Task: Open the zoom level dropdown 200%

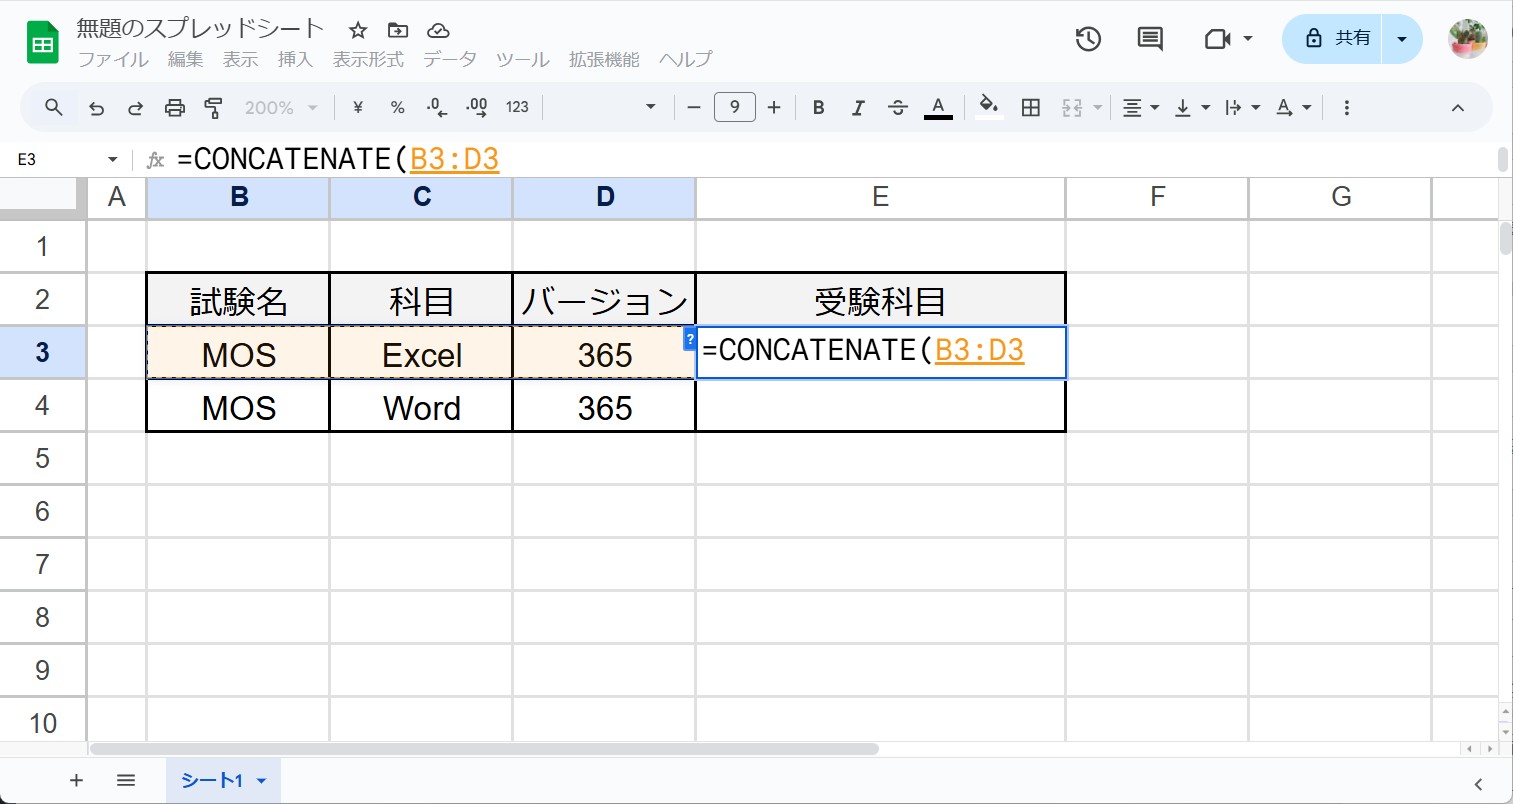Action: tap(281, 107)
